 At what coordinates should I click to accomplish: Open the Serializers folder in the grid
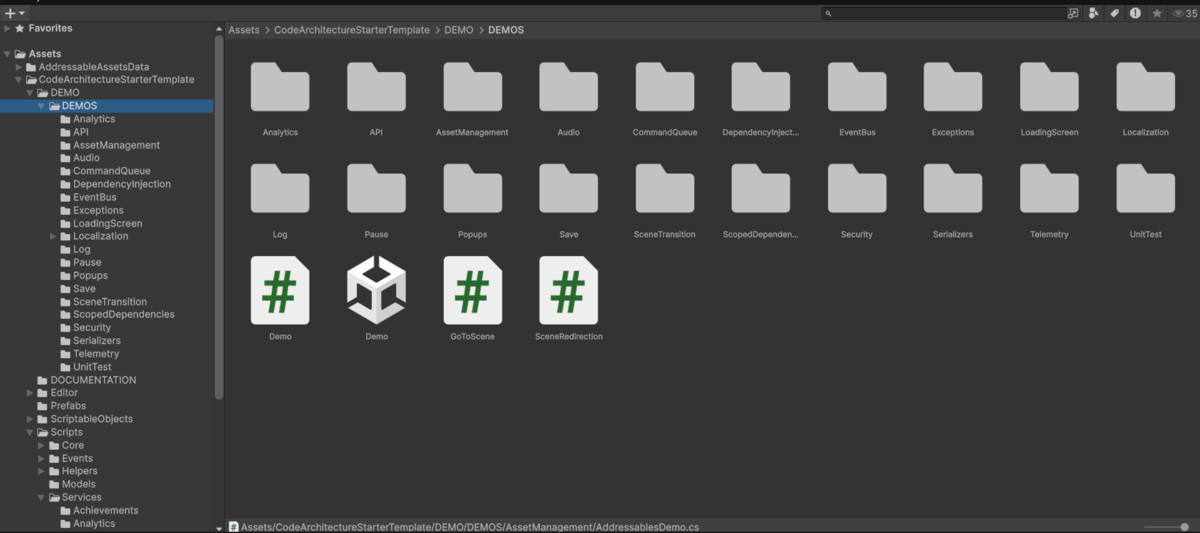pos(953,190)
